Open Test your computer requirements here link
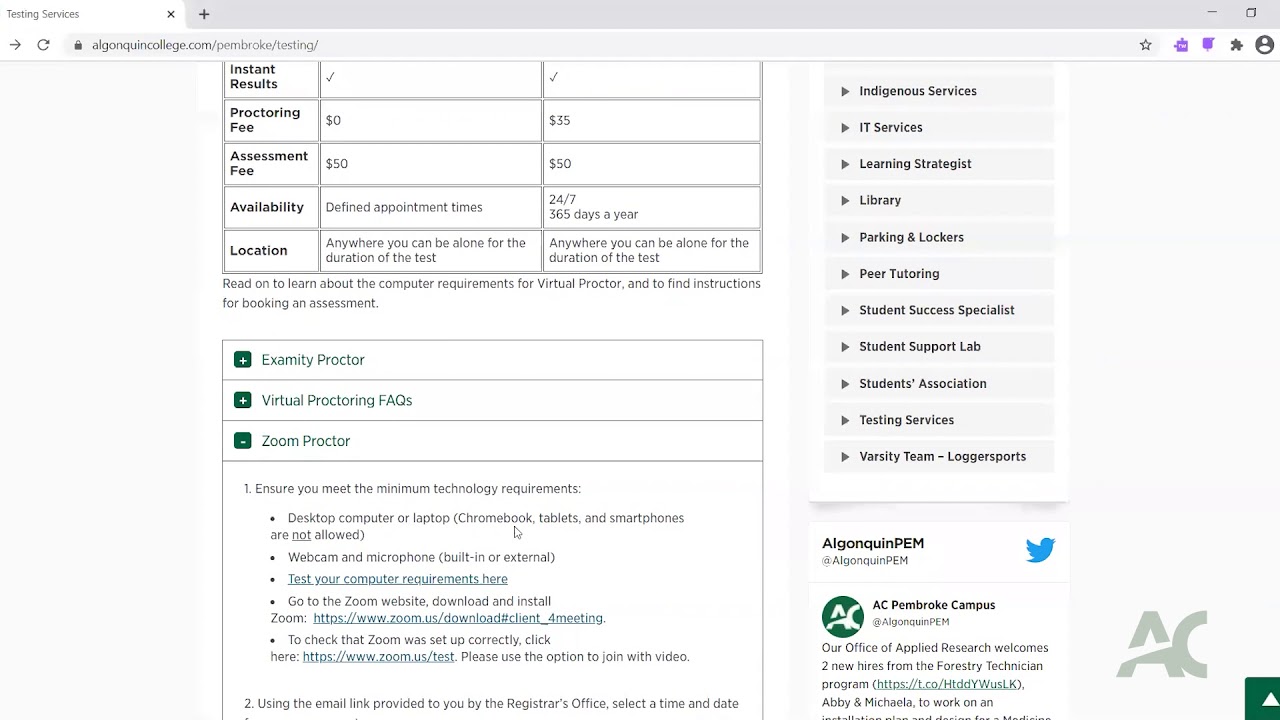The width and height of the screenshot is (1280, 720). (x=397, y=579)
